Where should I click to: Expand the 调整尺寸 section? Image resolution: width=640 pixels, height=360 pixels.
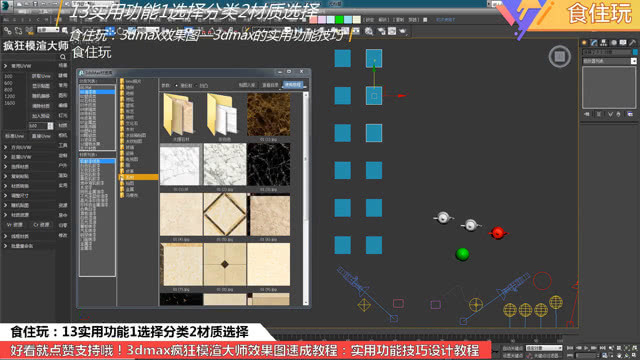(6, 196)
